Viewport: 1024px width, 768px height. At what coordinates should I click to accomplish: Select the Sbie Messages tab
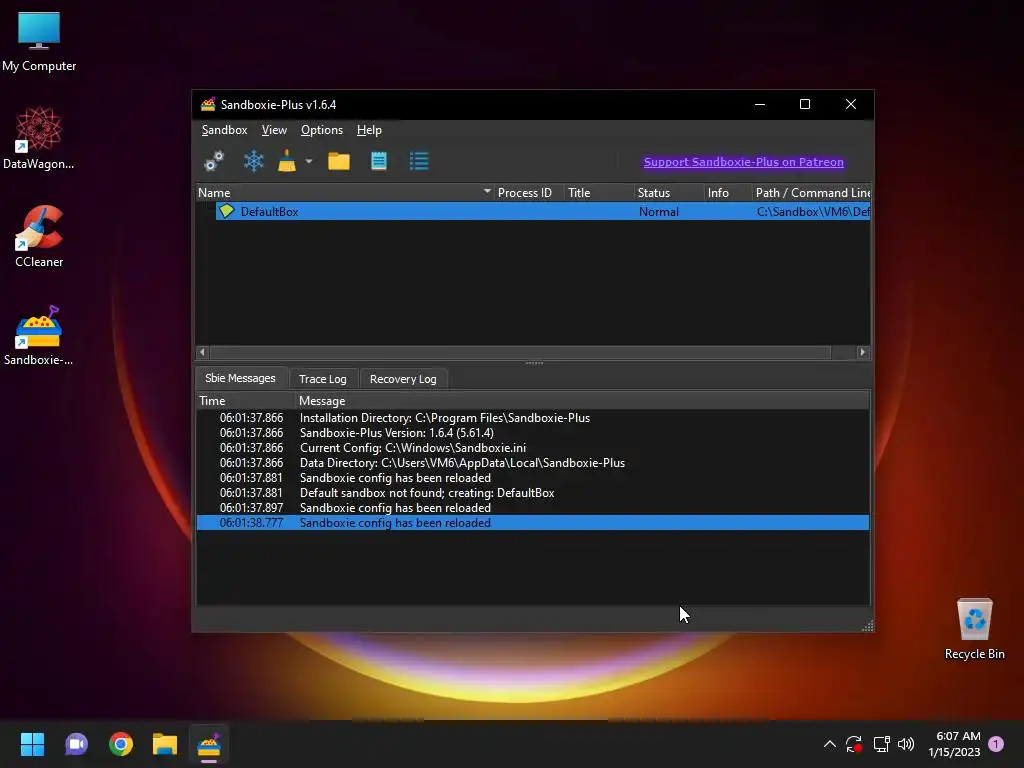[x=240, y=378]
